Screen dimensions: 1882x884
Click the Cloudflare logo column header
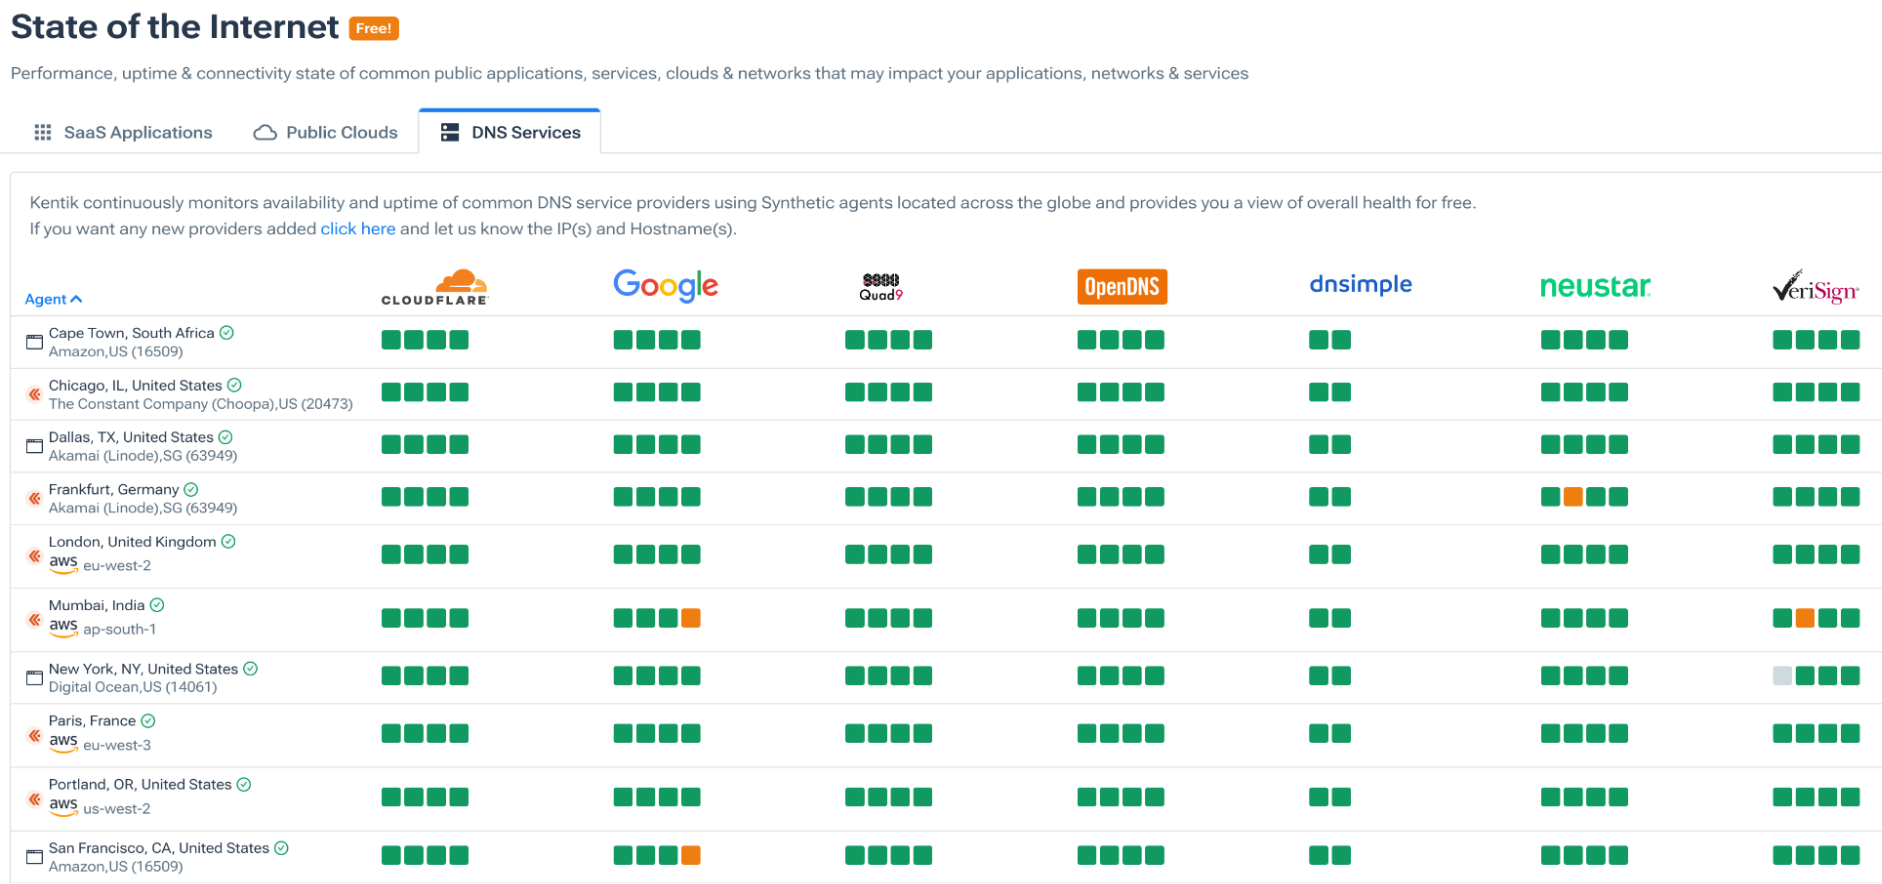(434, 286)
